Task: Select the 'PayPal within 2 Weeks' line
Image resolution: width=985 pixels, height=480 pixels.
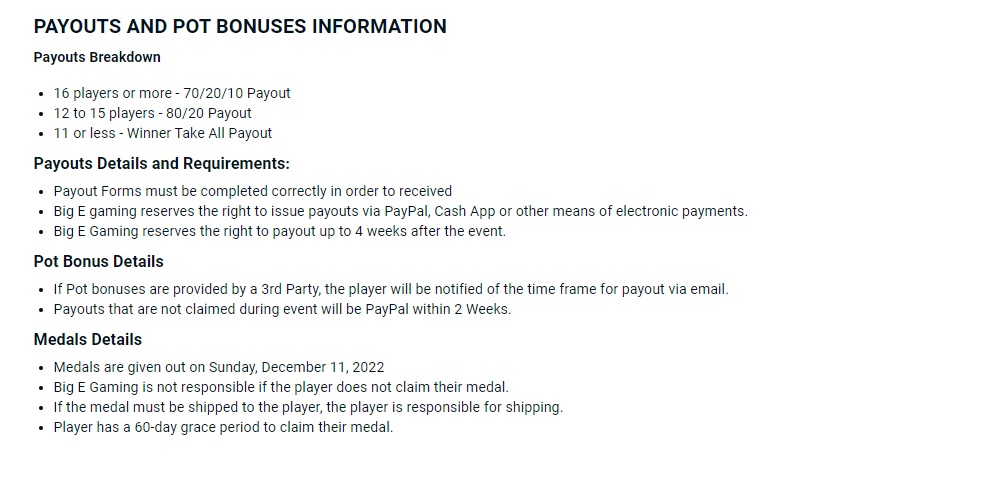Action: [x=282, y=309]
